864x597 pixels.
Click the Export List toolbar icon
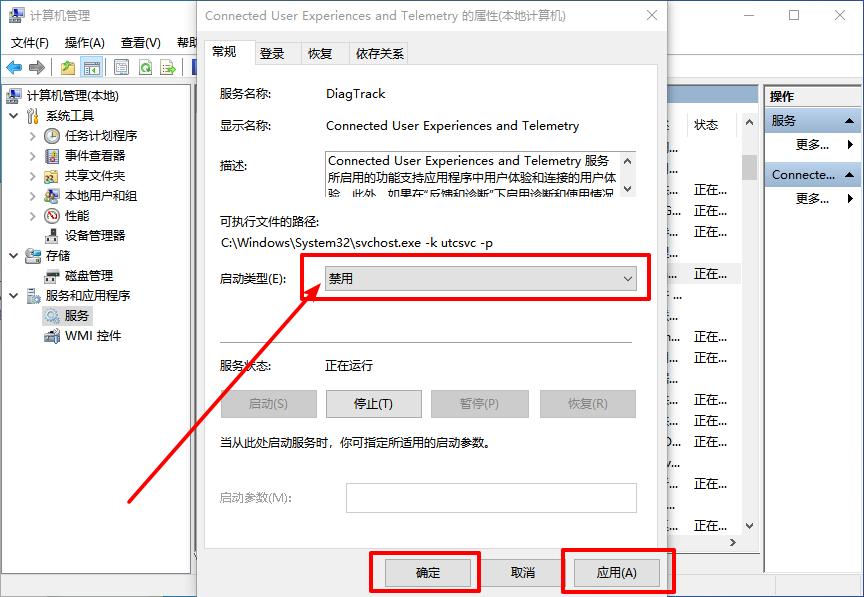[x=169, y=67]
